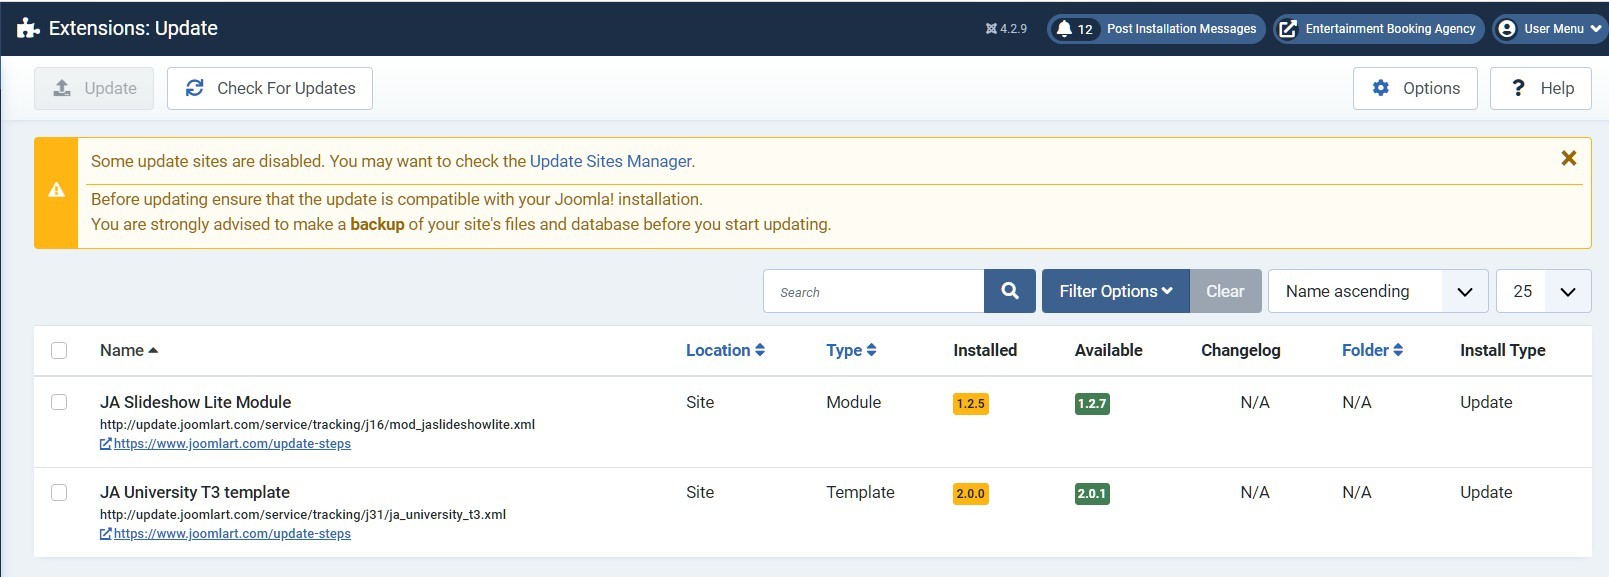Expand the Filter Options dropdown
The width and height of the screenshot is (1609, 577).
tap(1115, 291)
